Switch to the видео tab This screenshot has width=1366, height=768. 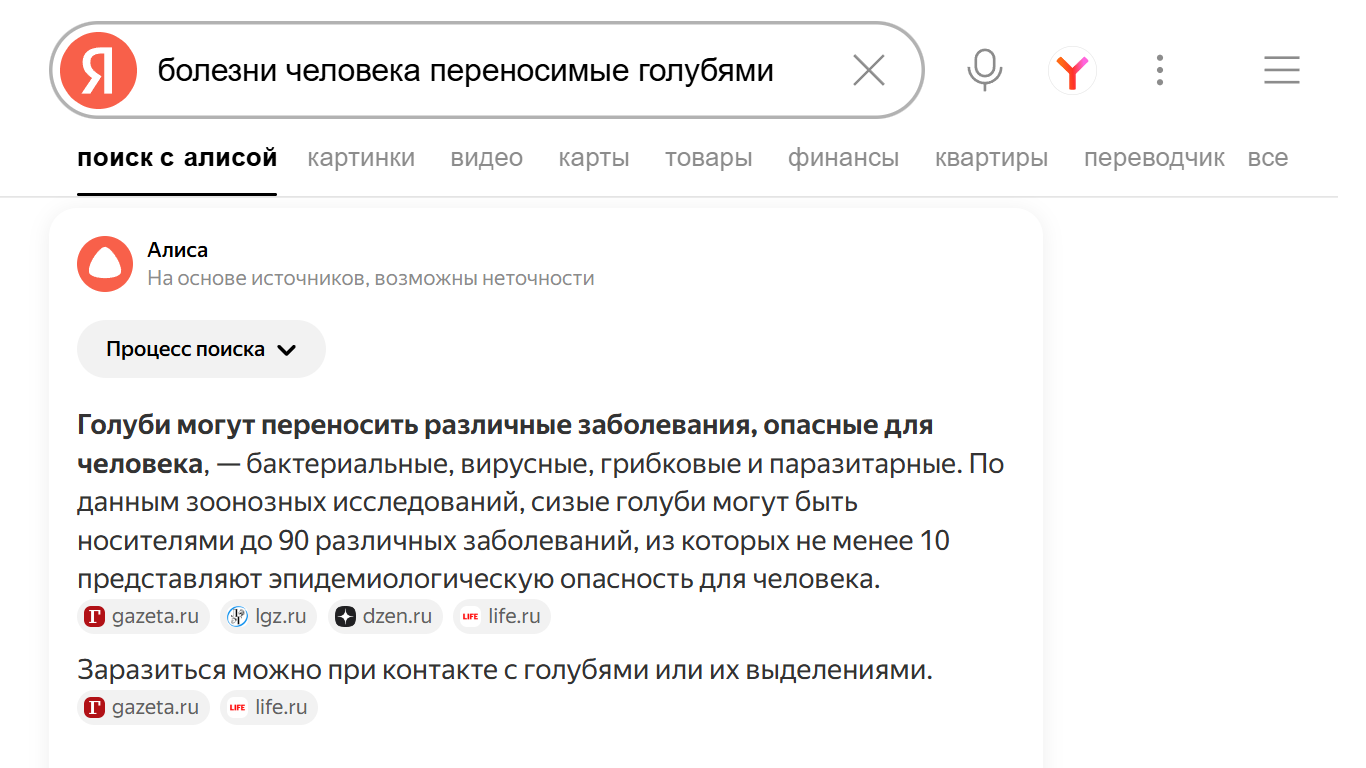pyautogui.click(x=486, y=158)
